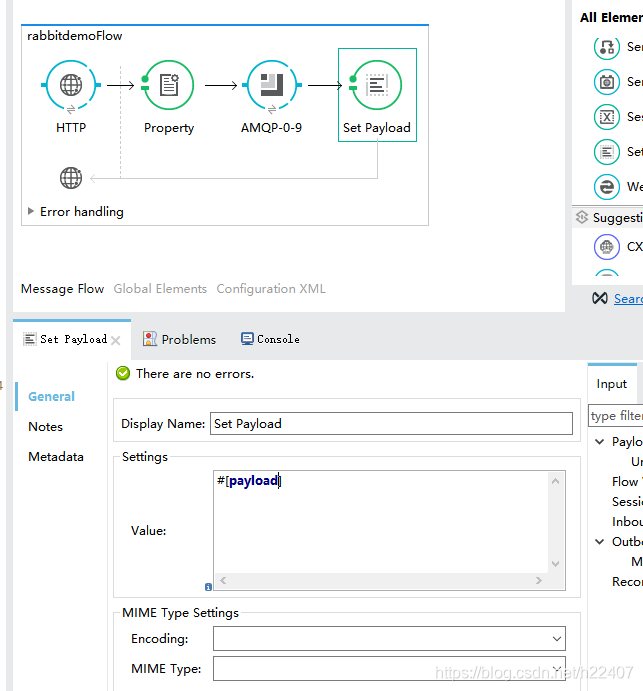
Task: Collapse the Outbound tree node
Action: (x=599, y=542)
